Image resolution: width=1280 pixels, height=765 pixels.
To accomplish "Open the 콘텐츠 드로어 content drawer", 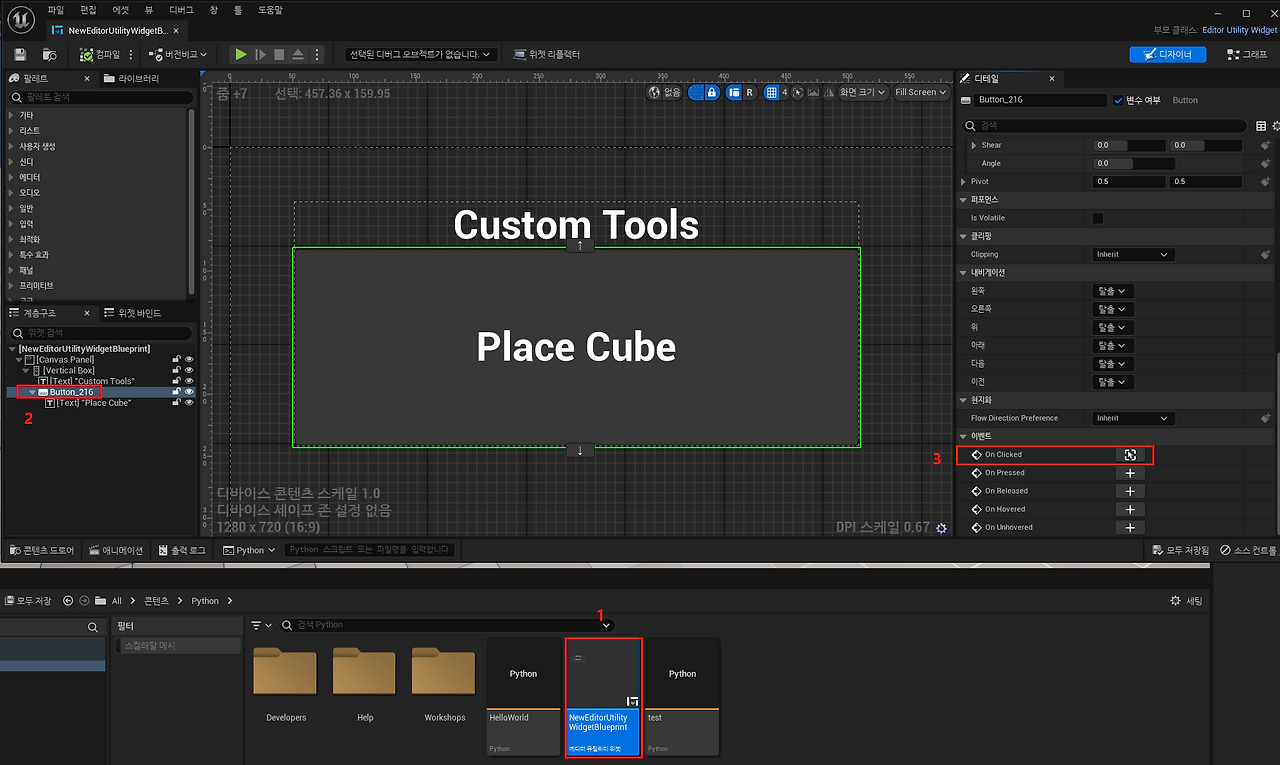I will pyautogui.click(x=45, y=549).
